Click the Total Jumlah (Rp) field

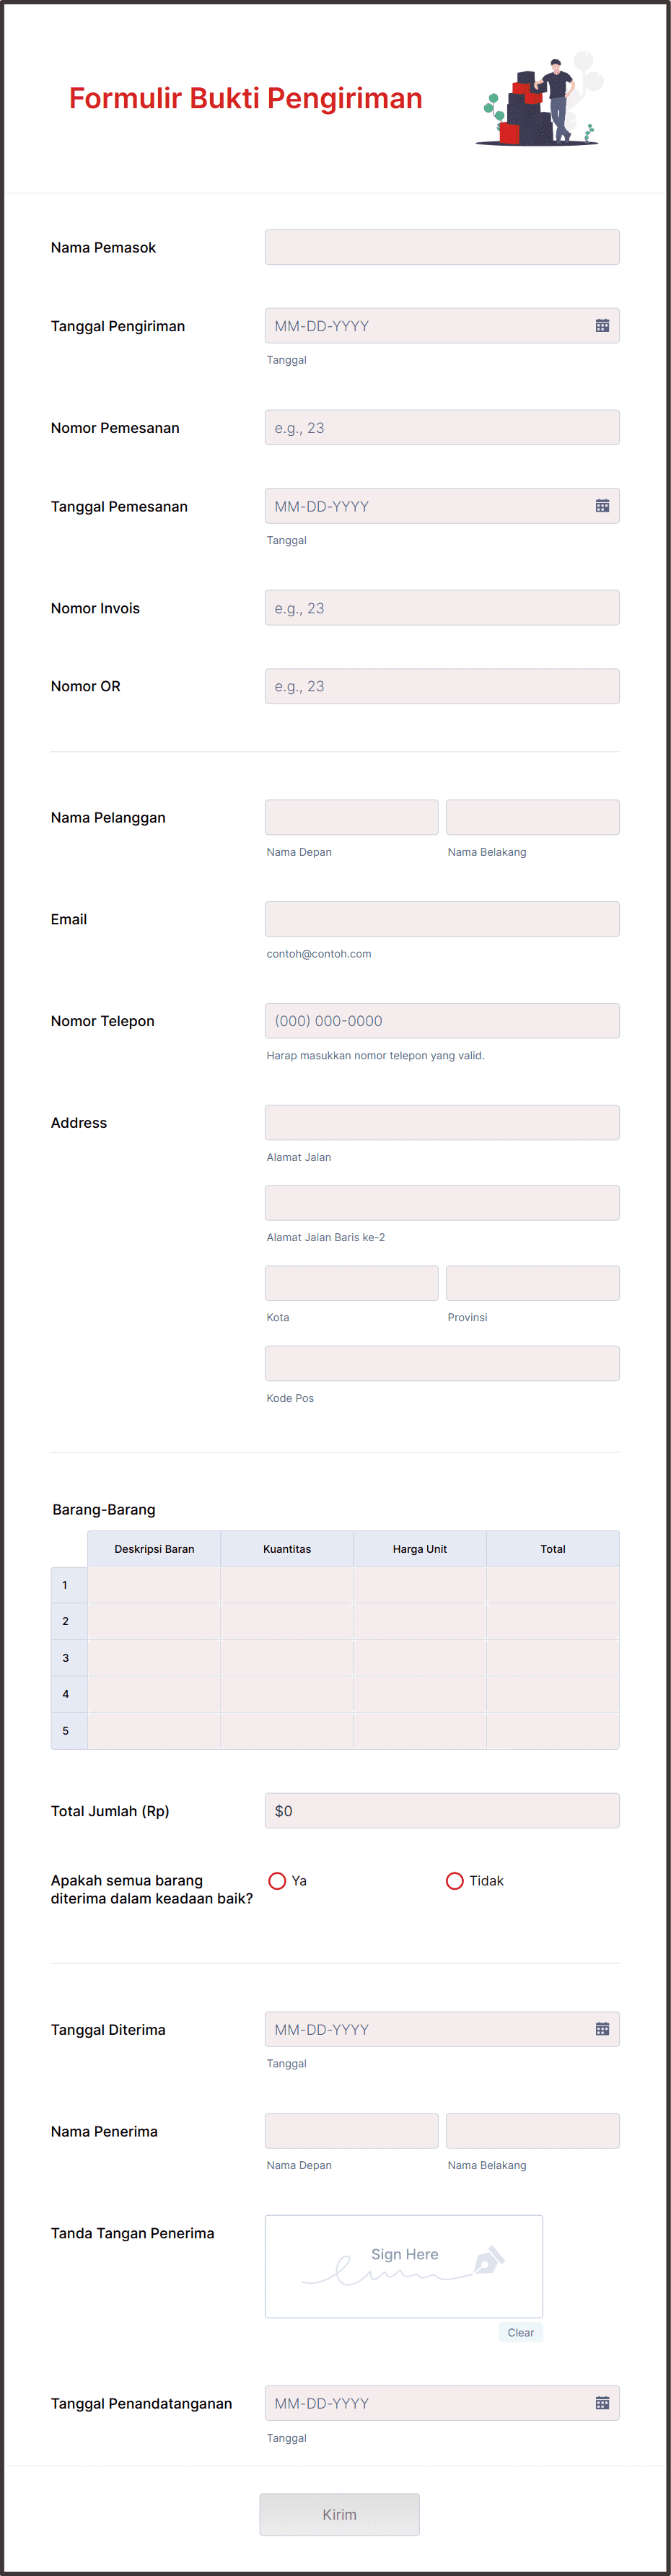pos(442,1811)
